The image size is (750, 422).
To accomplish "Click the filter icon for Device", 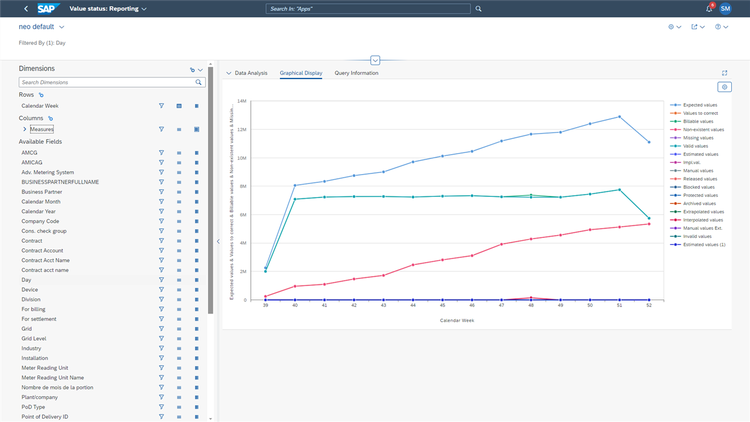I will [x=161, y=289].
